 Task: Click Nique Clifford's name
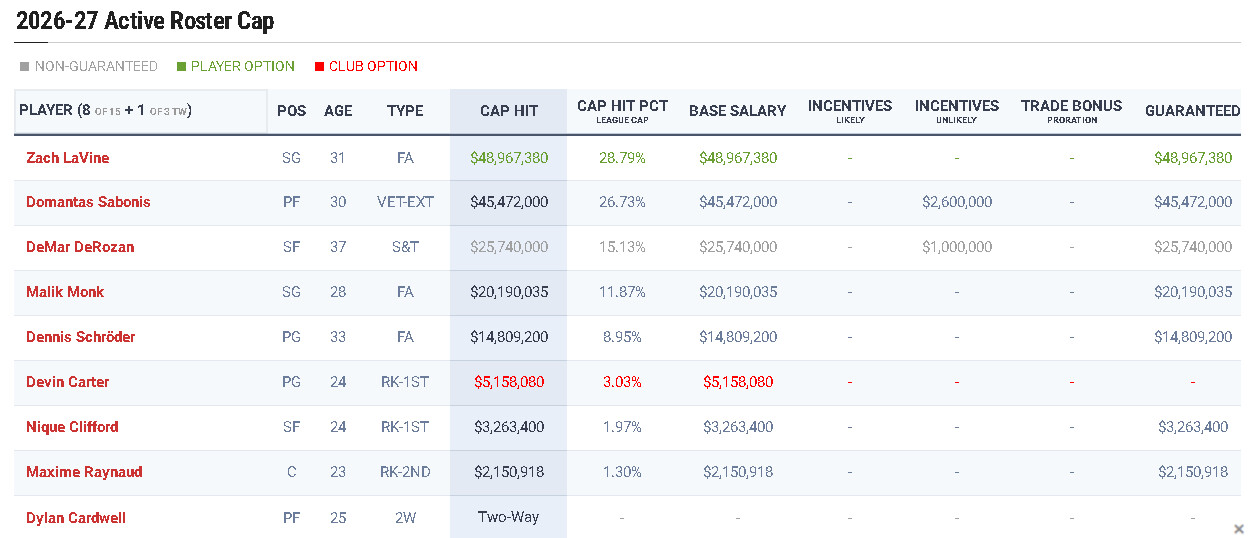pos(72,427)
